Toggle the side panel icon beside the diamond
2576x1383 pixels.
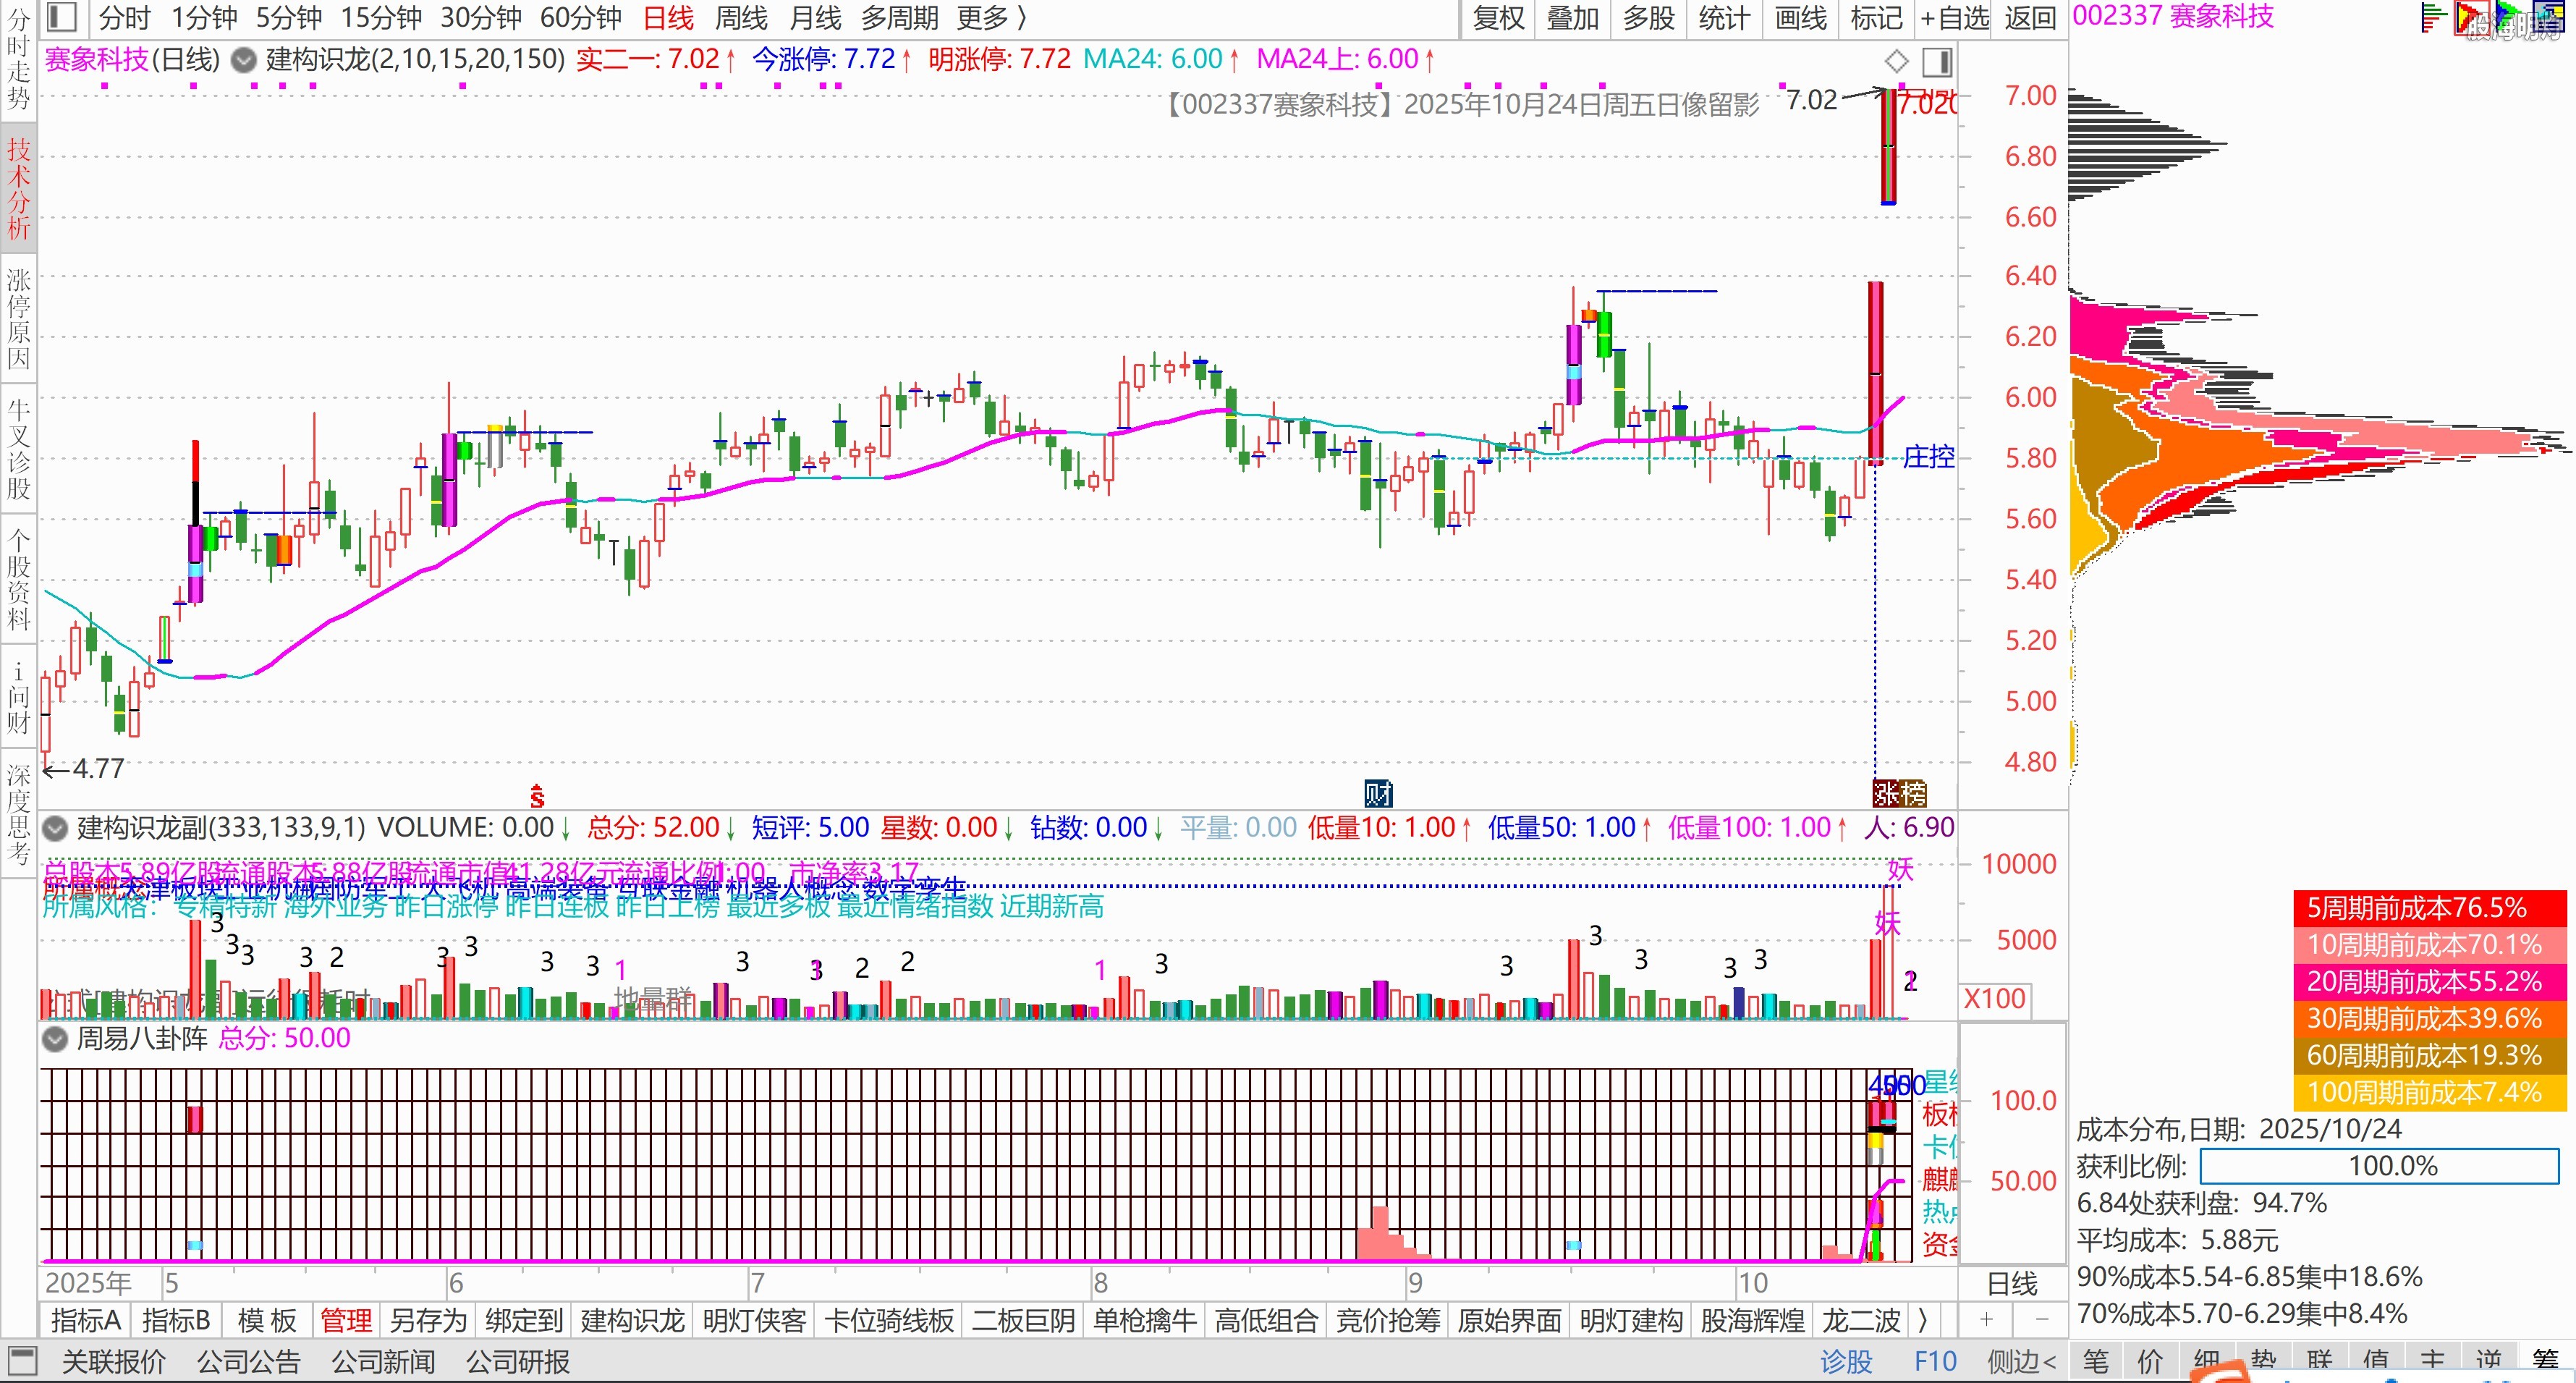click(x=1937, y=62)
